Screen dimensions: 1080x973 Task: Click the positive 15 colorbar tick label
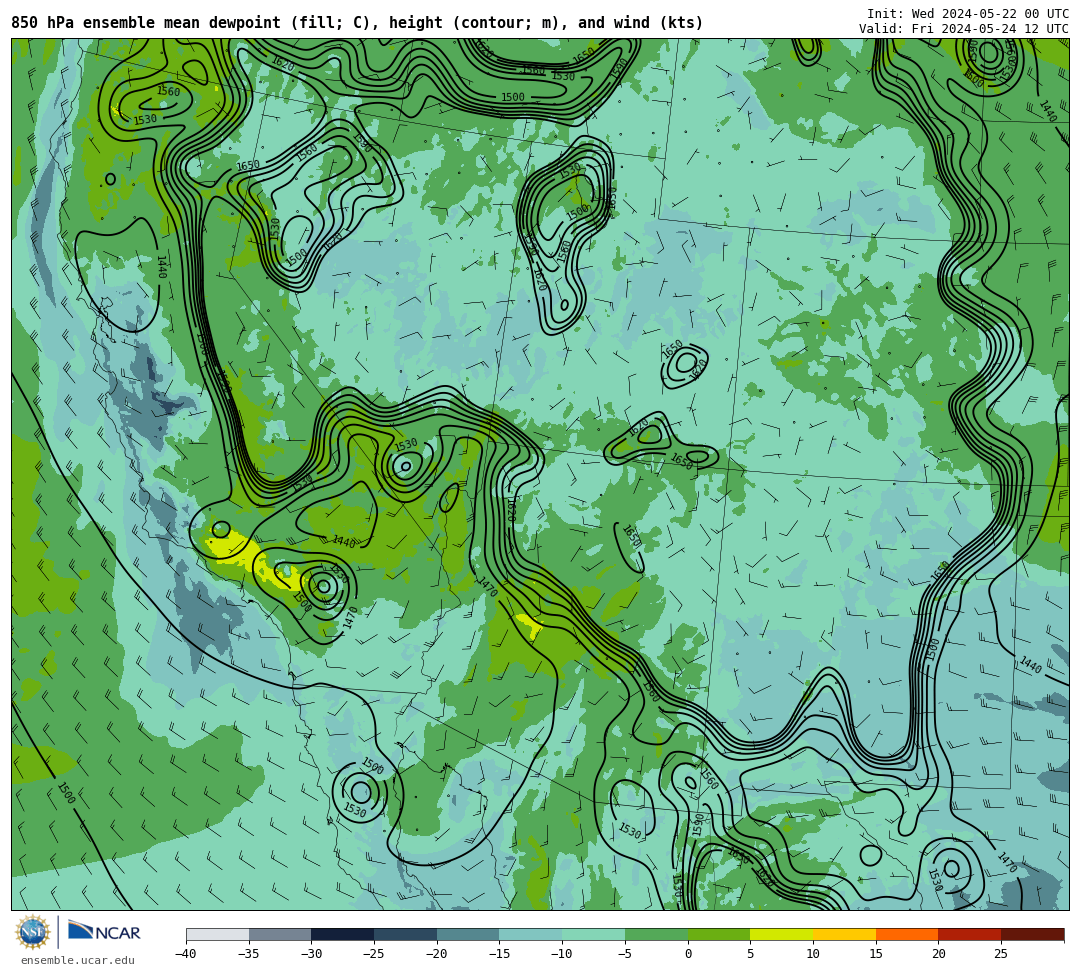(x=876, y=954)
